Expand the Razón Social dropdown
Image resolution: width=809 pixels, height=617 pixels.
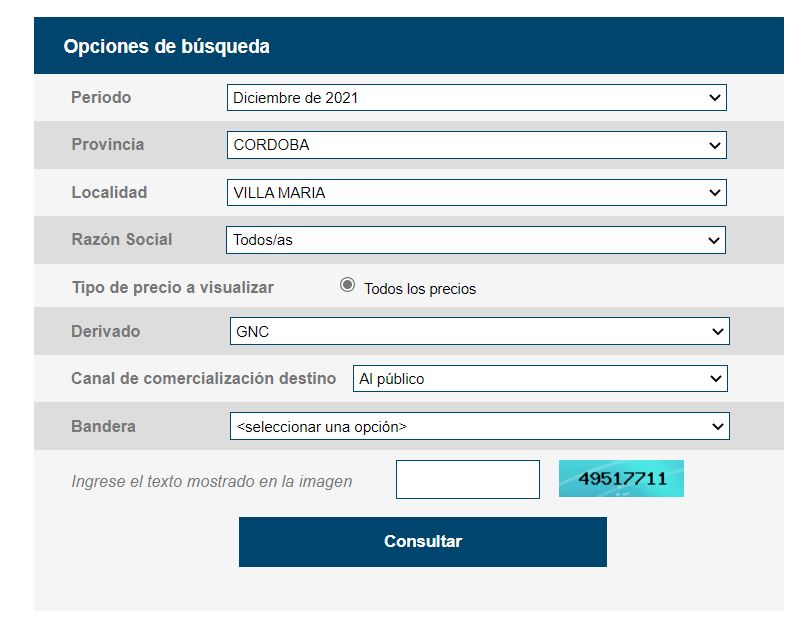[476, 240]
